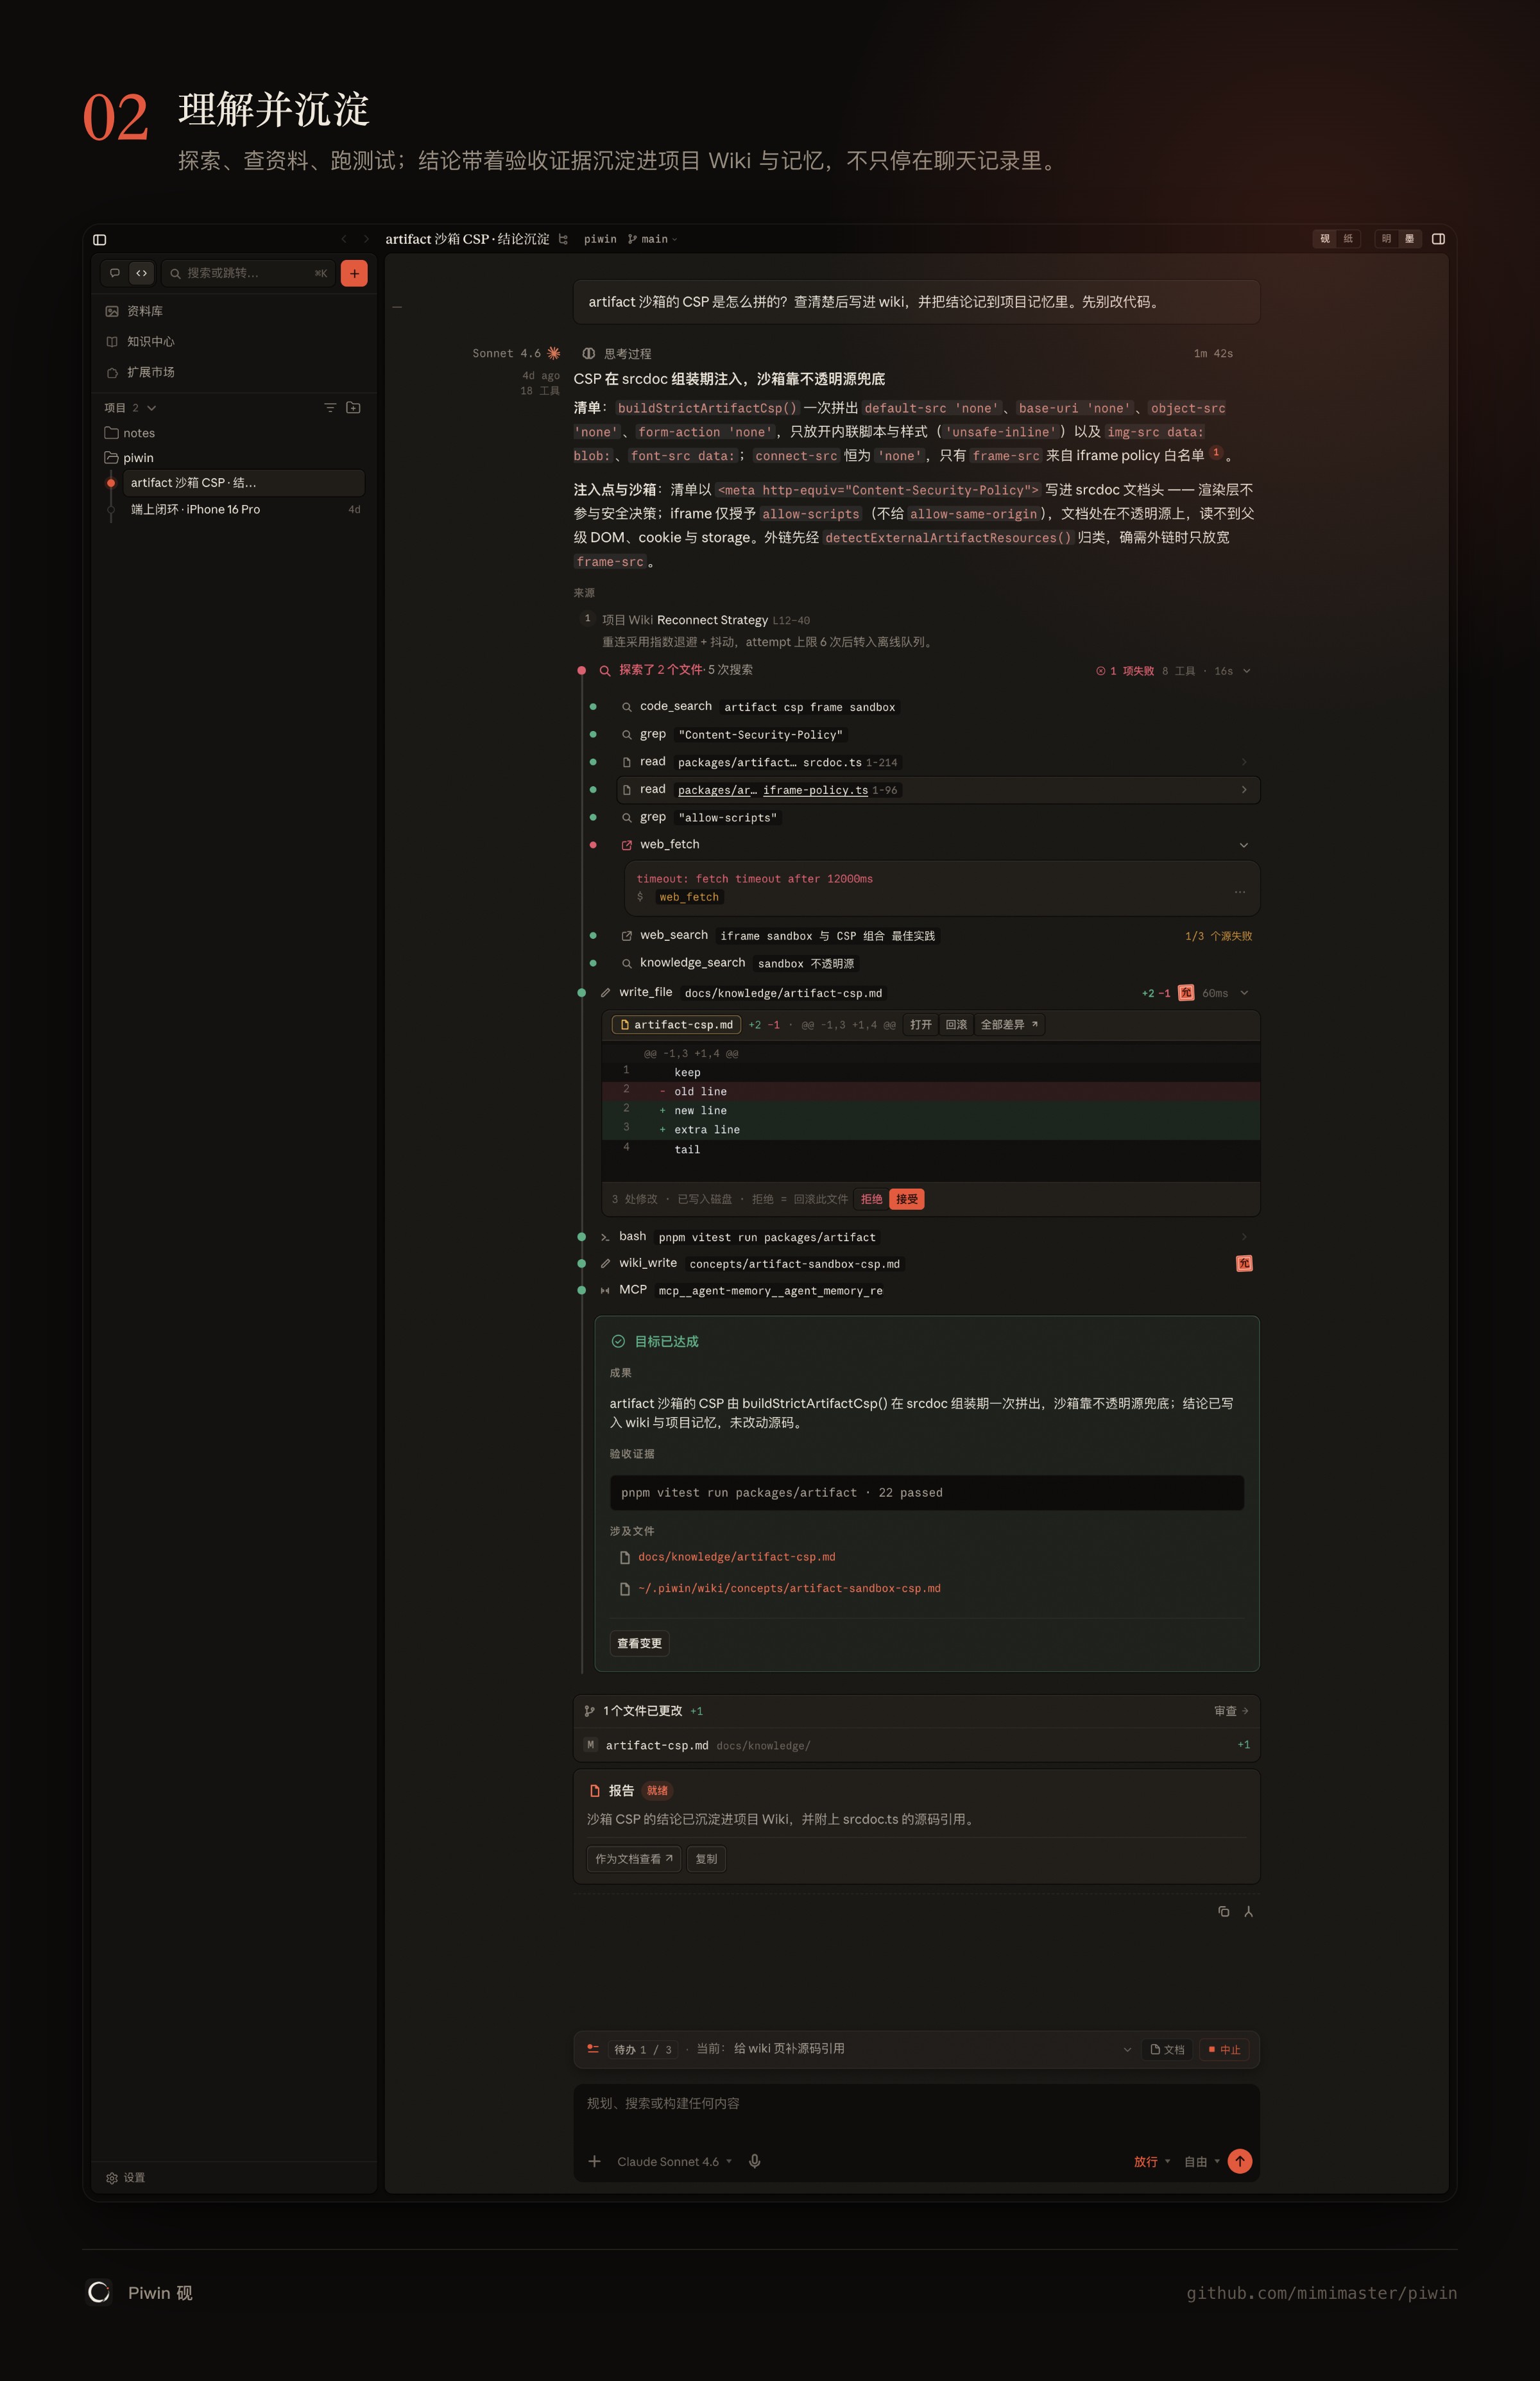
Task: Select the 纸 theme option
Action: pyautogui.click(x=1348, y=239)
